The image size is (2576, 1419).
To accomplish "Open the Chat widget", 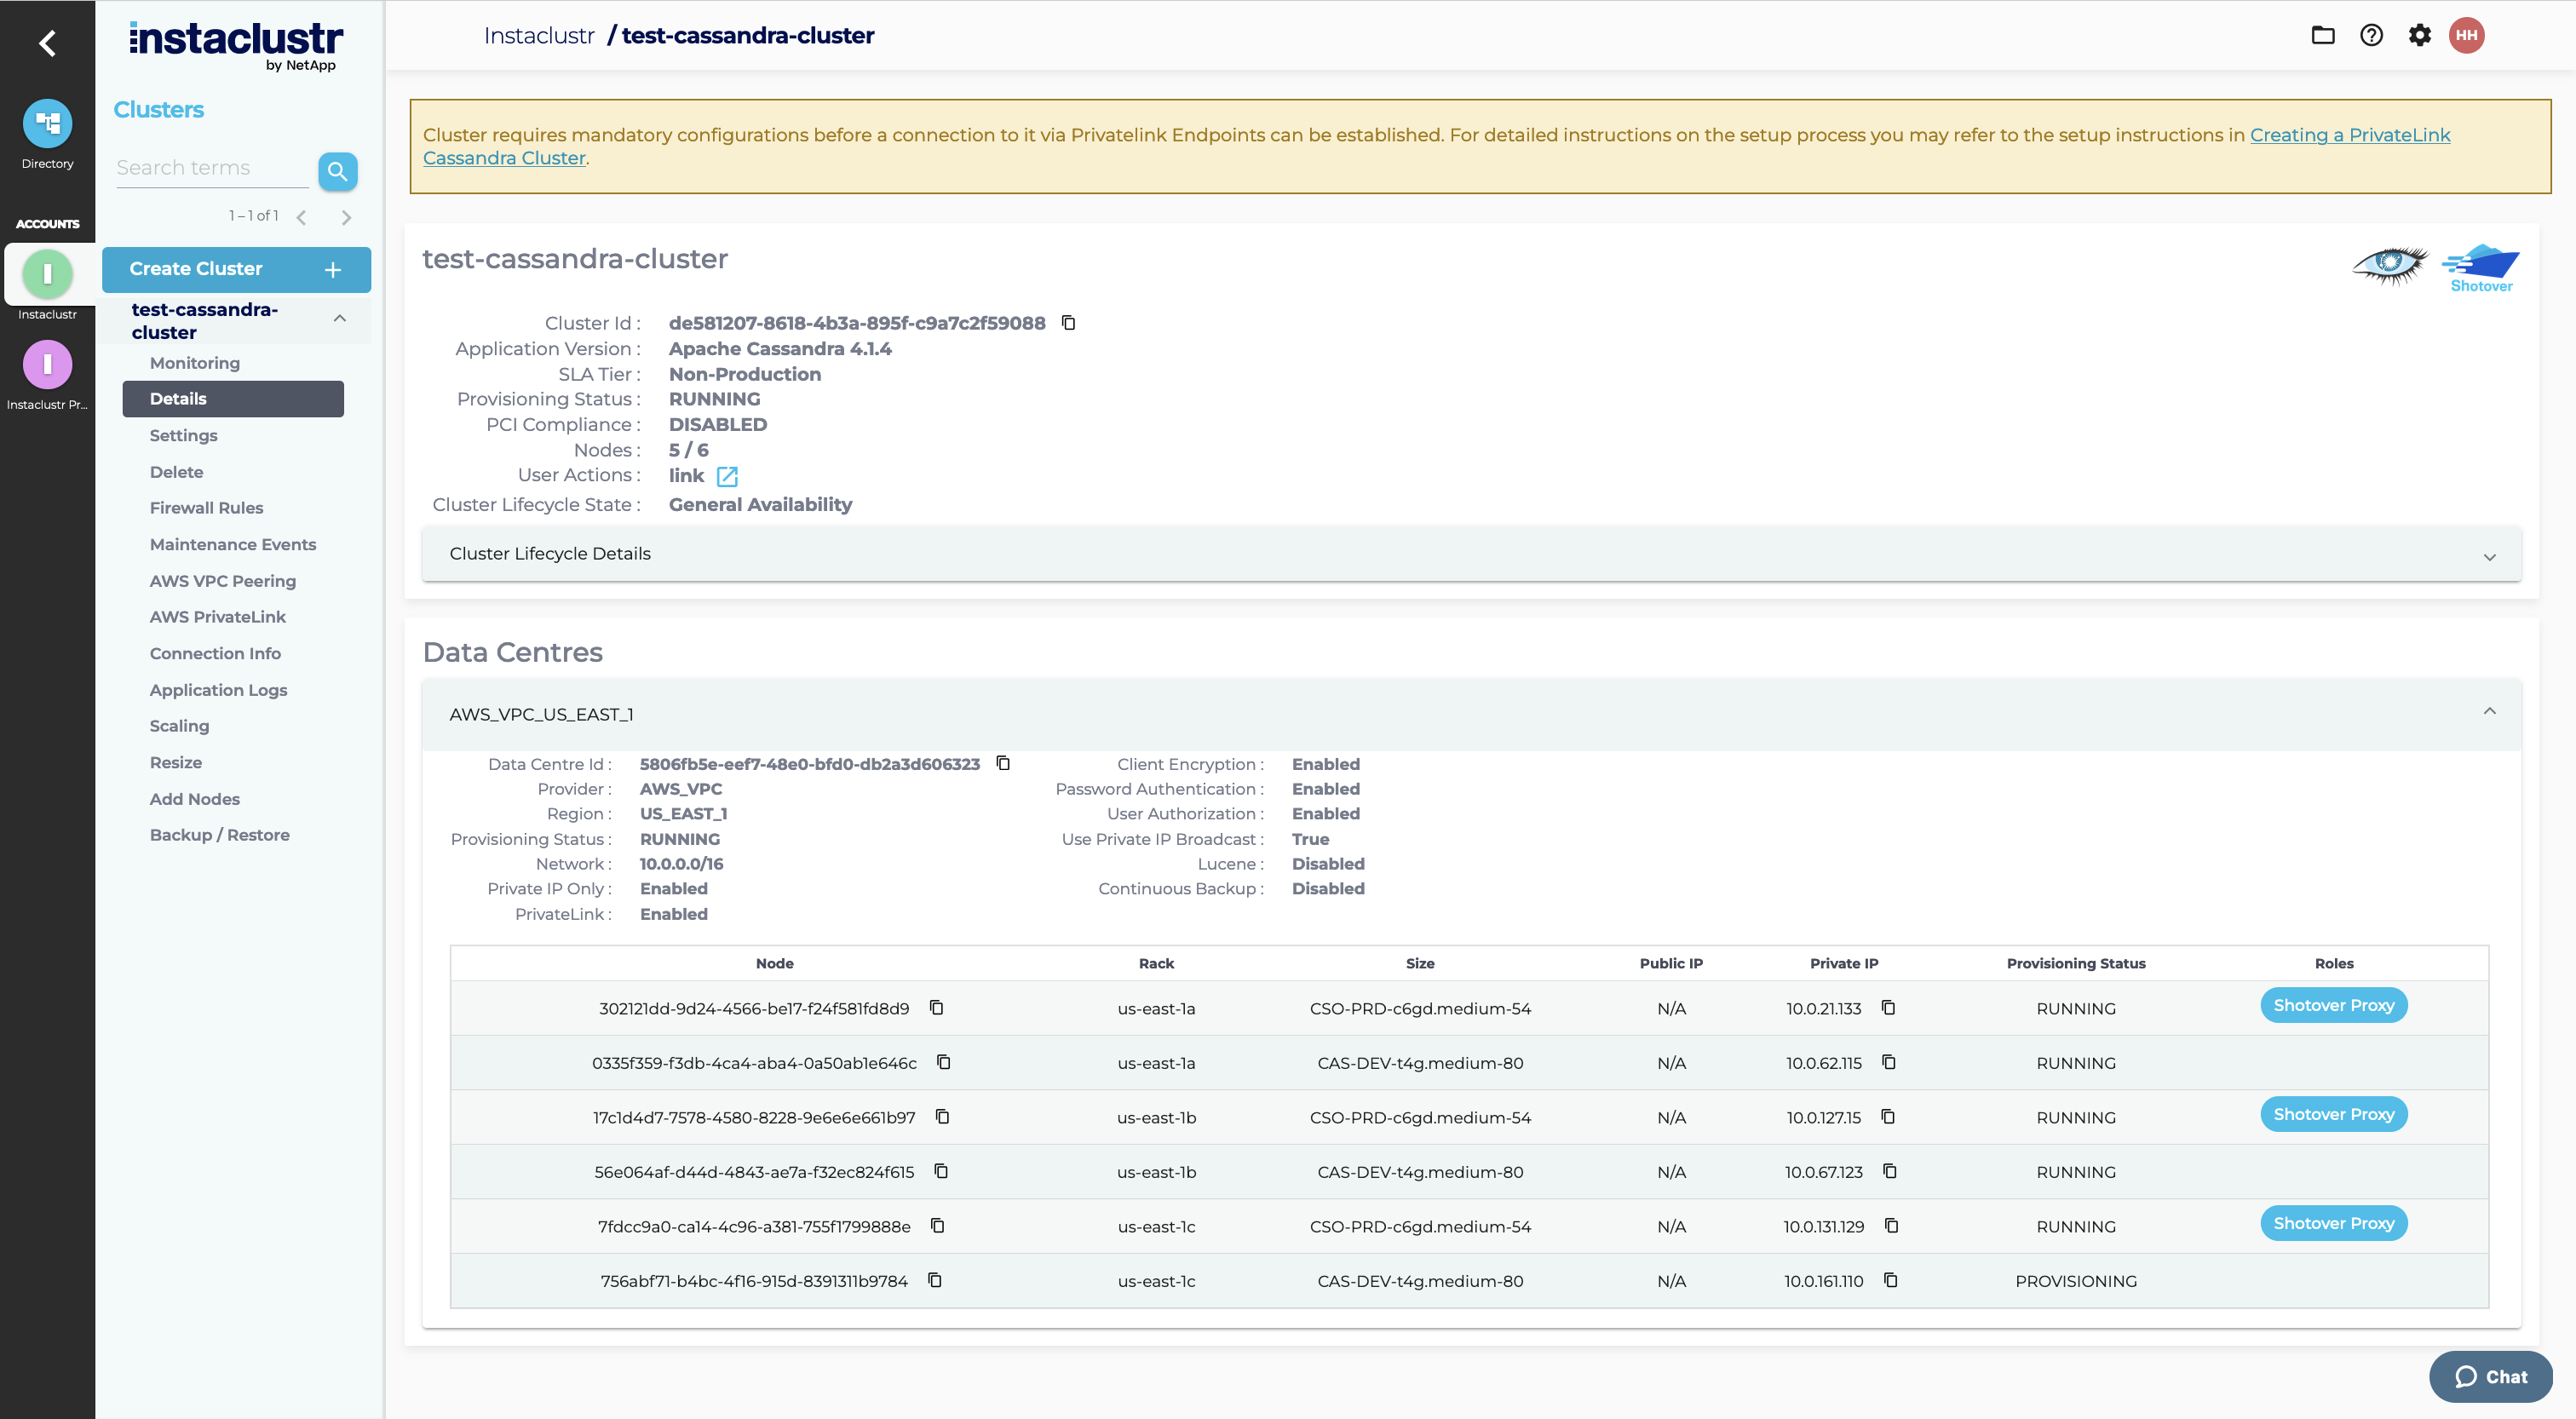I will pyautogui.click(x=2489, y=1376).
